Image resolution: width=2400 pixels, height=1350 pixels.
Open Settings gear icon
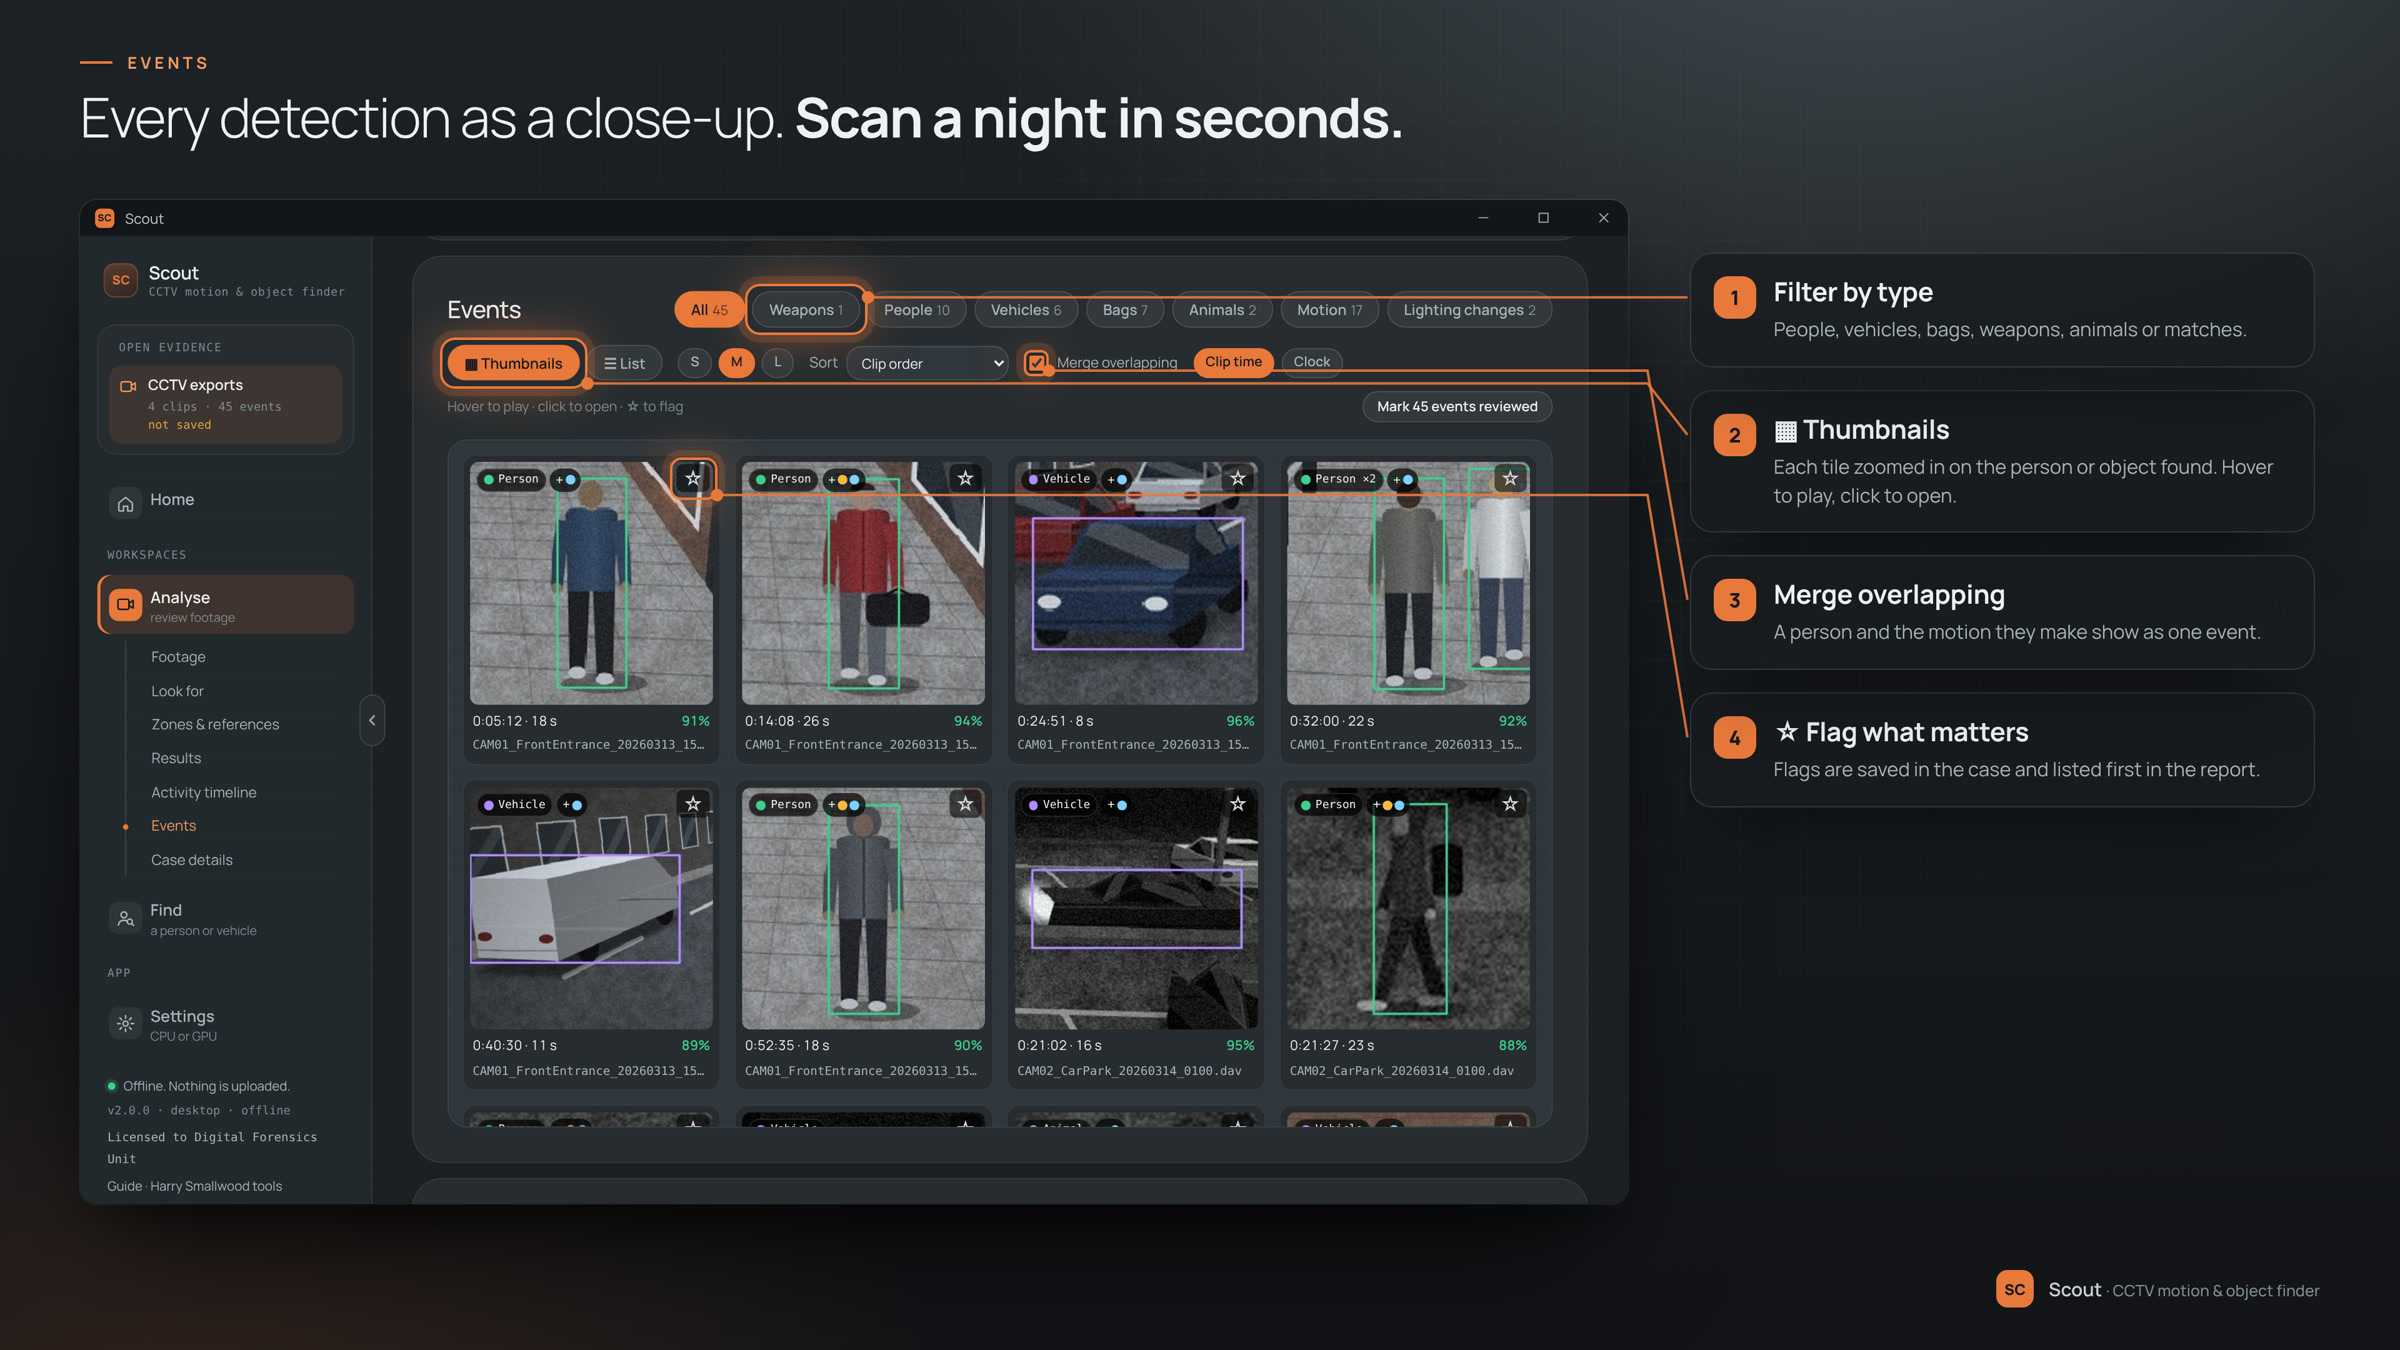point(125,1023)
